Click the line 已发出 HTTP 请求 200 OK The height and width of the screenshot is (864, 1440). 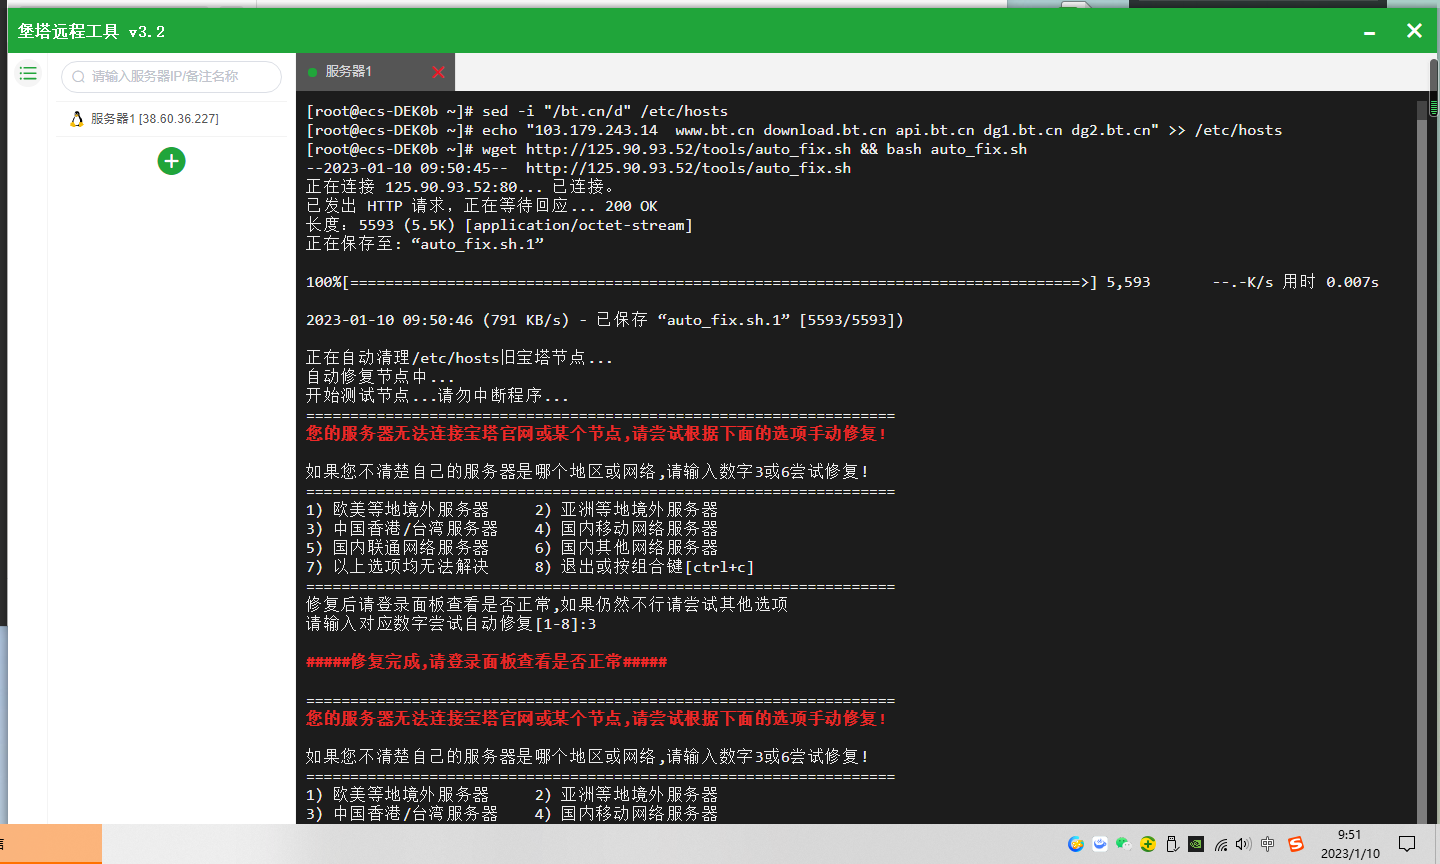482,206
